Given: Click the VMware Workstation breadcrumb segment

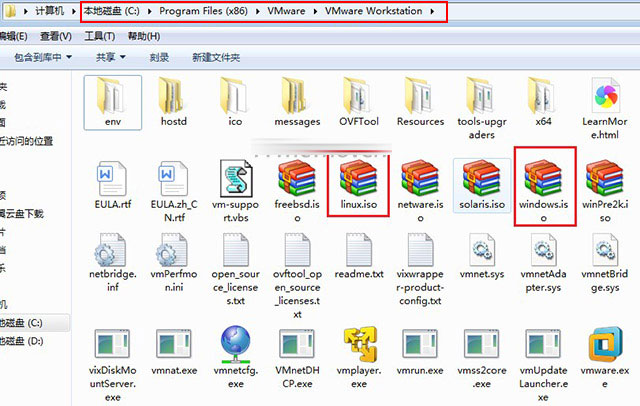Looking at the screenshot, I should [373, 11].
